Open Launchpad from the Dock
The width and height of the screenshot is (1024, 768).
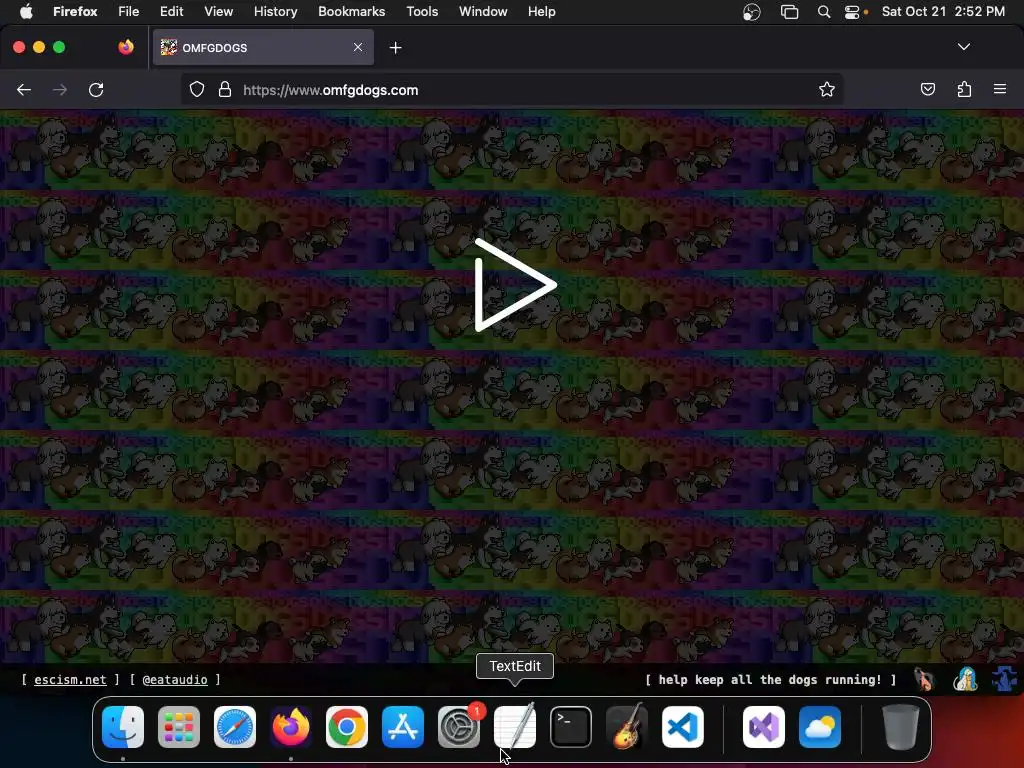pos(179,727)
